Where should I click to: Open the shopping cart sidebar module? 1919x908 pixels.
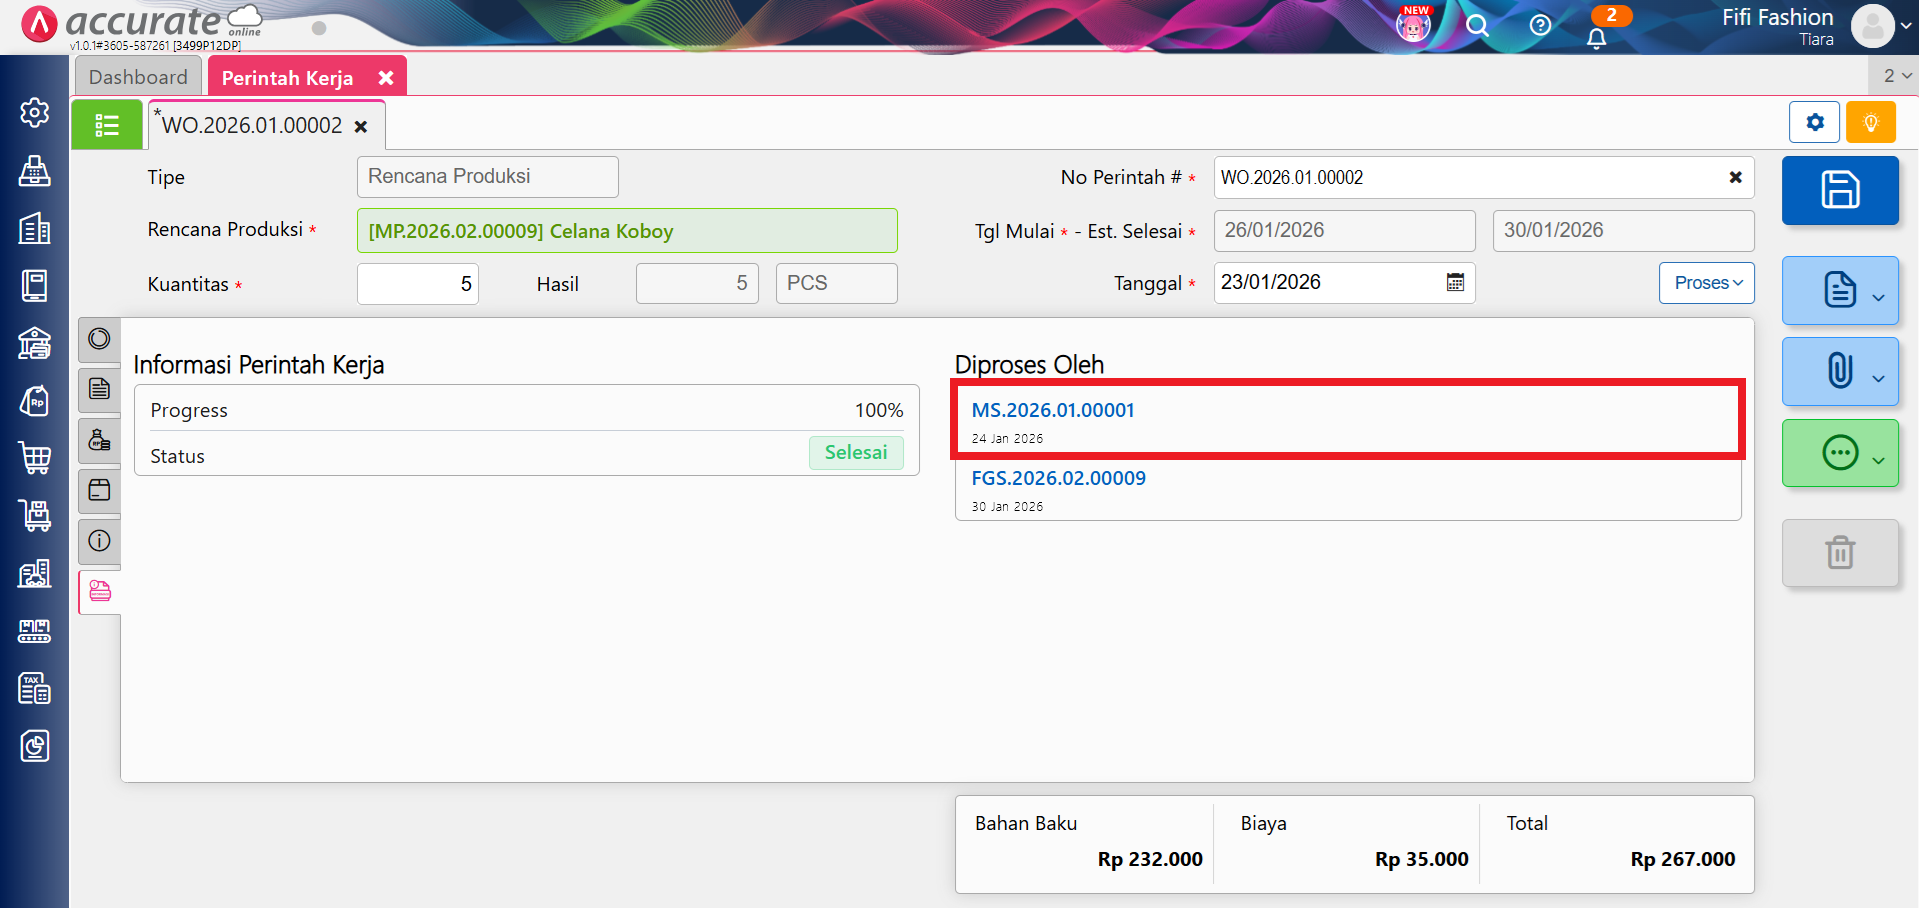point(35,458)
